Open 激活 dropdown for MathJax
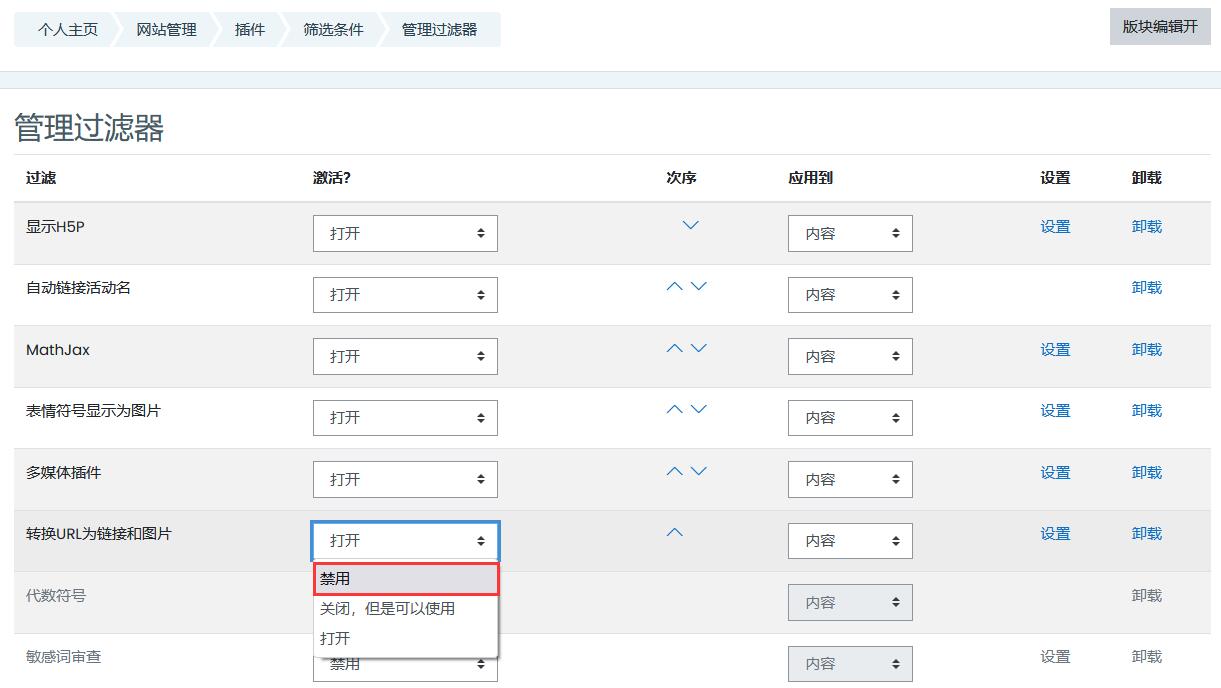 405,356
